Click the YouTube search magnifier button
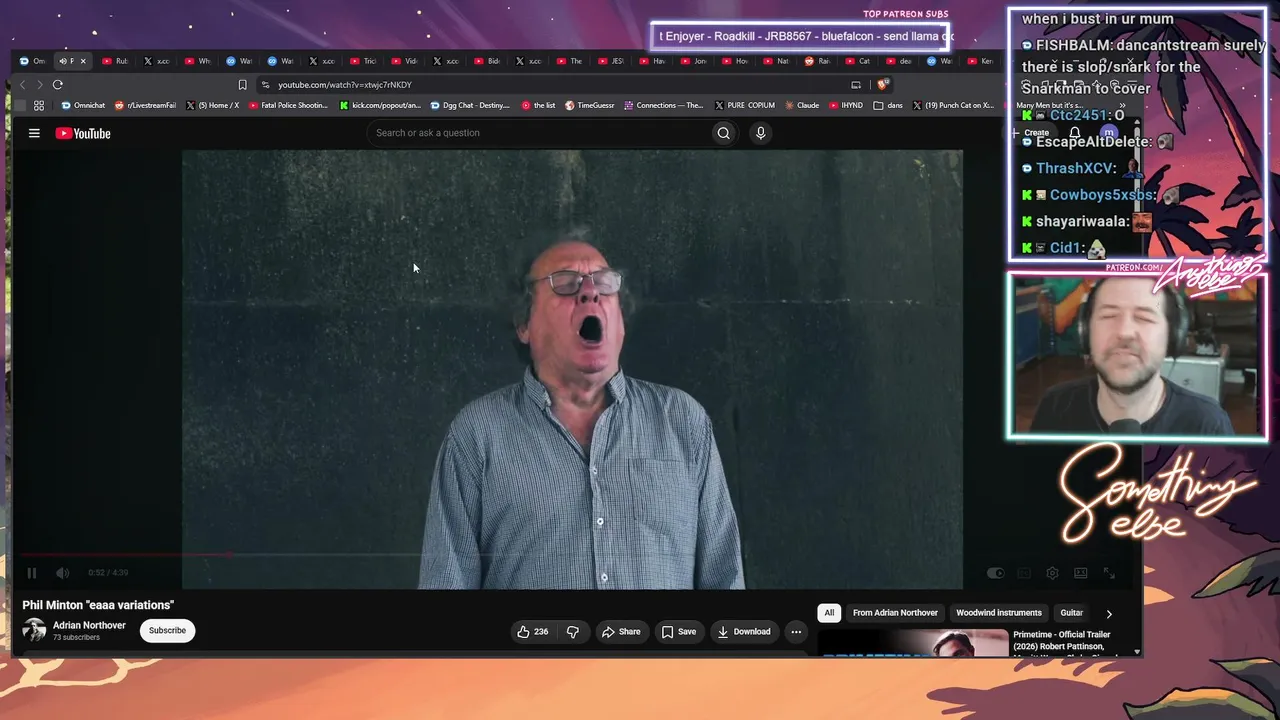This screenshot has width=1280, height=720. coord(724,133)
